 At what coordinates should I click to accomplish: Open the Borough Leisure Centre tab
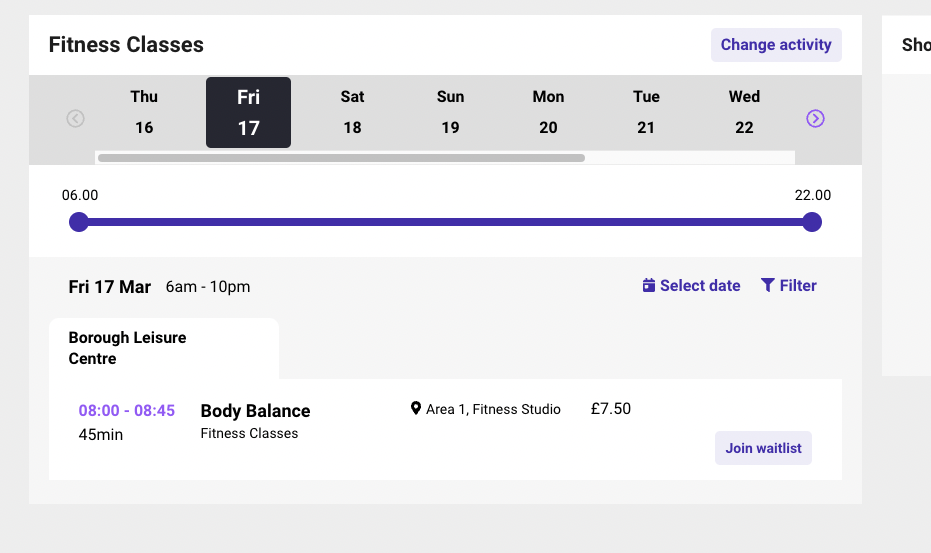pos(164,348)
